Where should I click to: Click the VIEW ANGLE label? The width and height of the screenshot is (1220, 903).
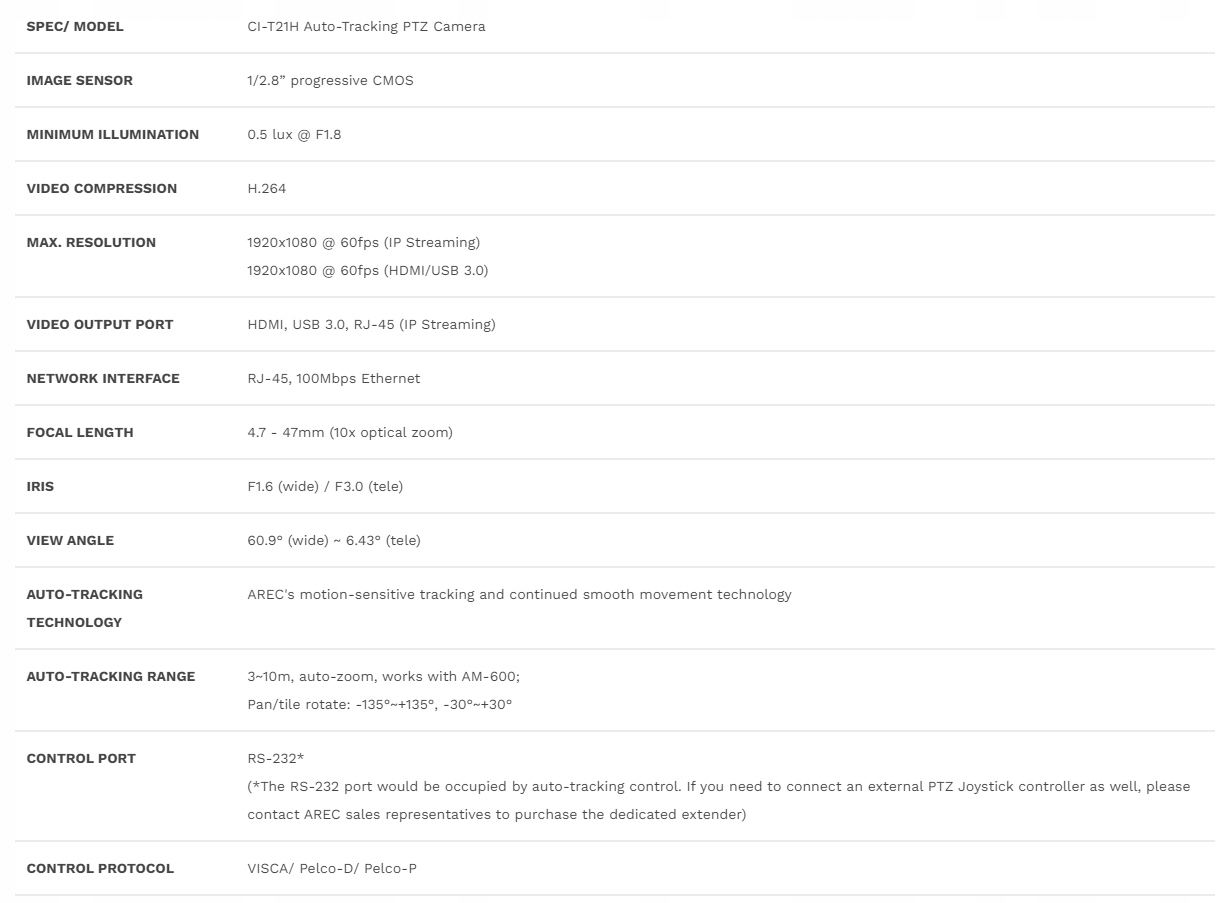pos(70,540)
